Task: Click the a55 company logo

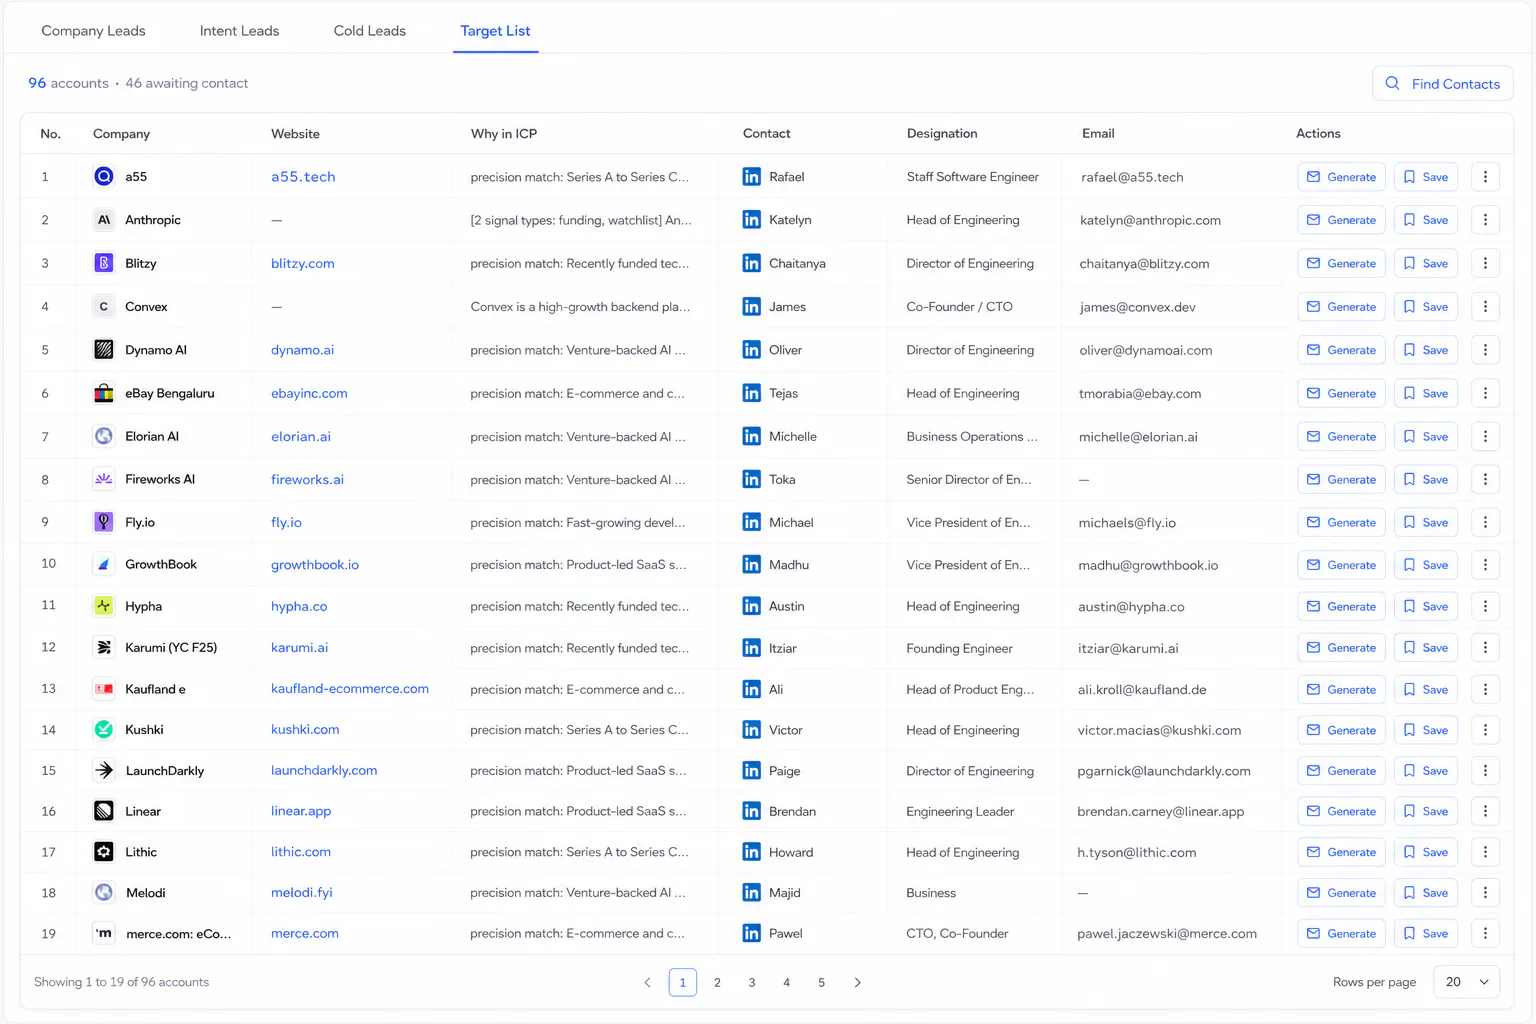Action: [103, 177]
